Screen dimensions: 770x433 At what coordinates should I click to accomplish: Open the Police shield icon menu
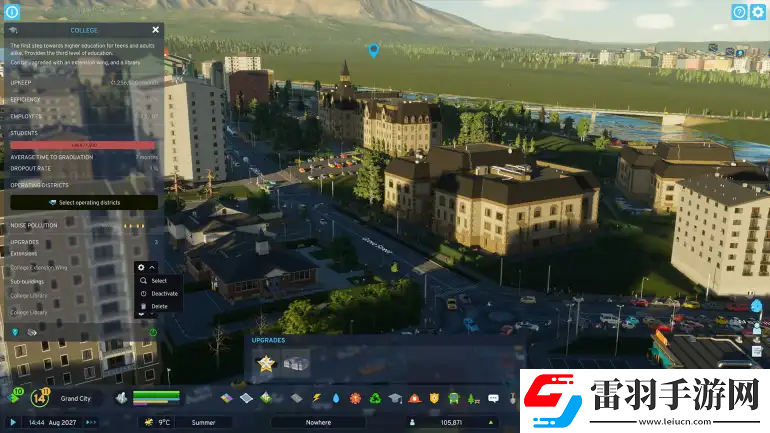click(434, 398)
